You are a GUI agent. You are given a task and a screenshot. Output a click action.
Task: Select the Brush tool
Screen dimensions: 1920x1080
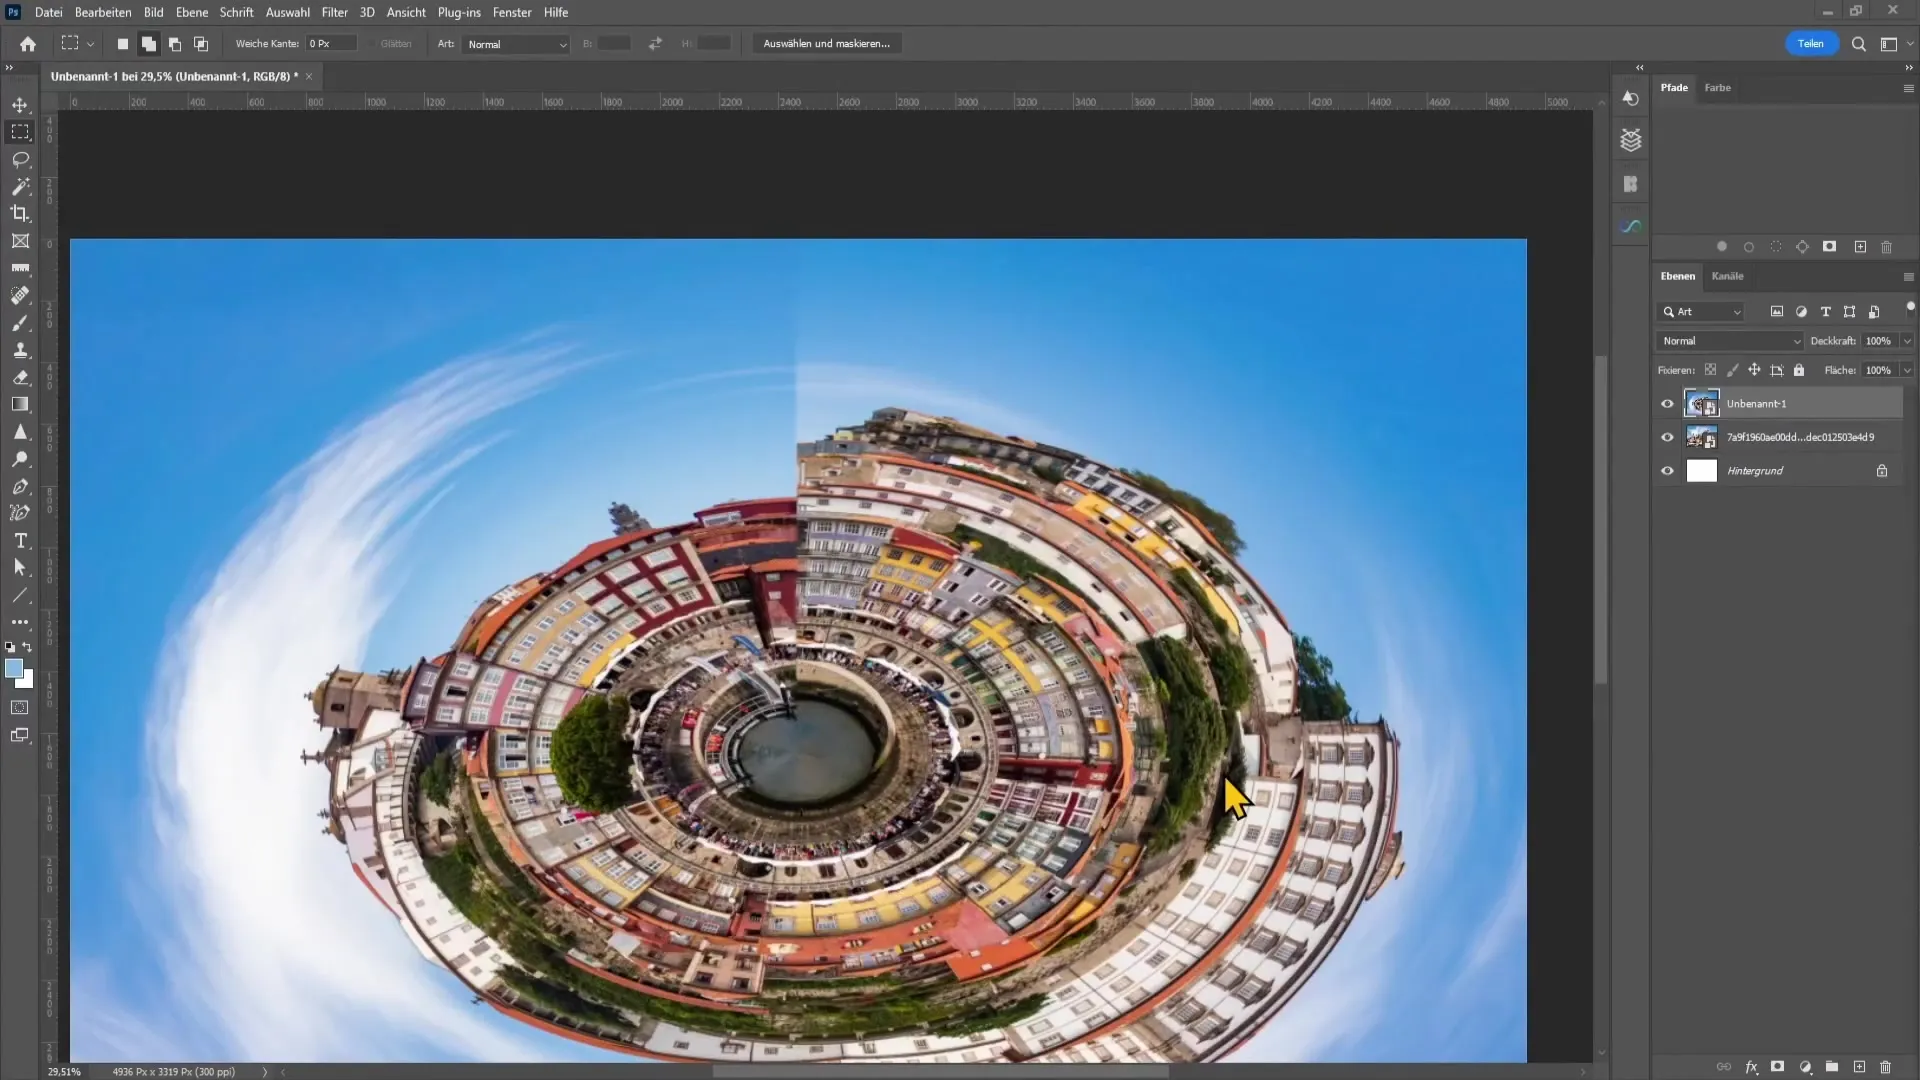[20, 323]
